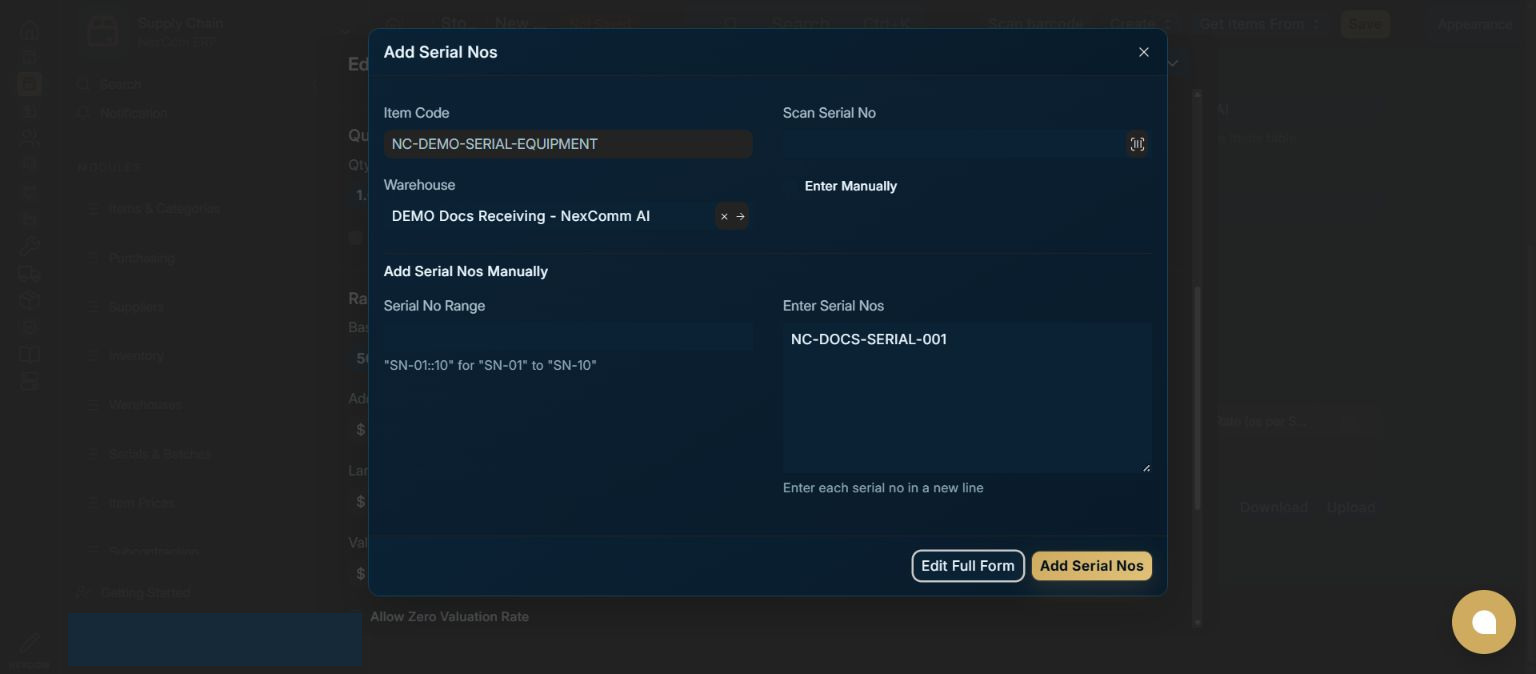Open the Item Prices module

pyautogui.click(x=141, y=502)
